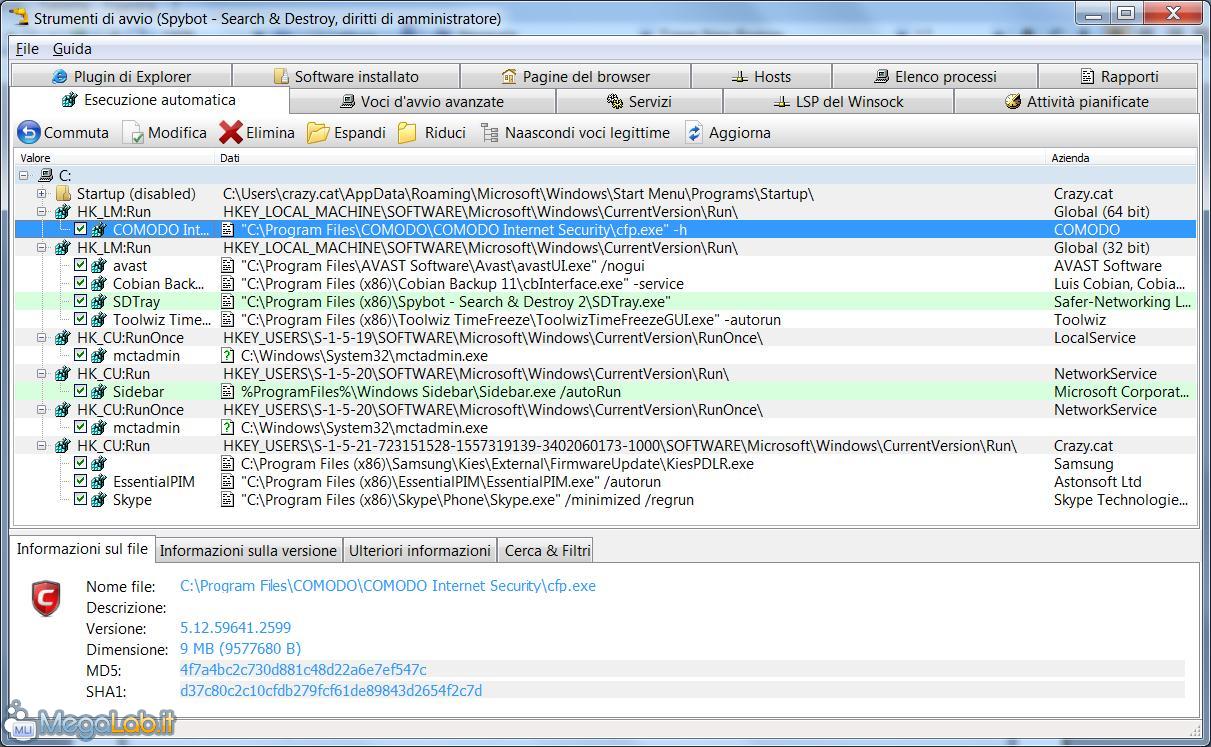Click the Espandi open-folder icon

point(318,132)
